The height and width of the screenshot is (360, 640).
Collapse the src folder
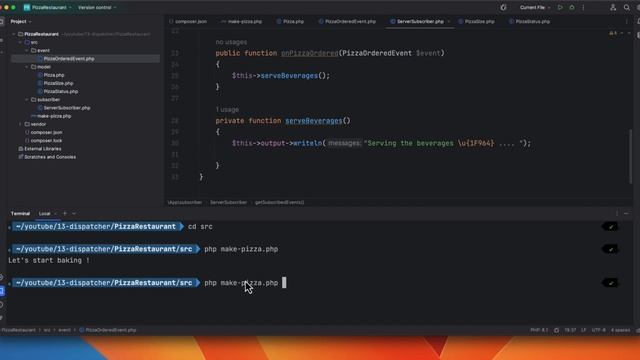click(x=20, y=42)
